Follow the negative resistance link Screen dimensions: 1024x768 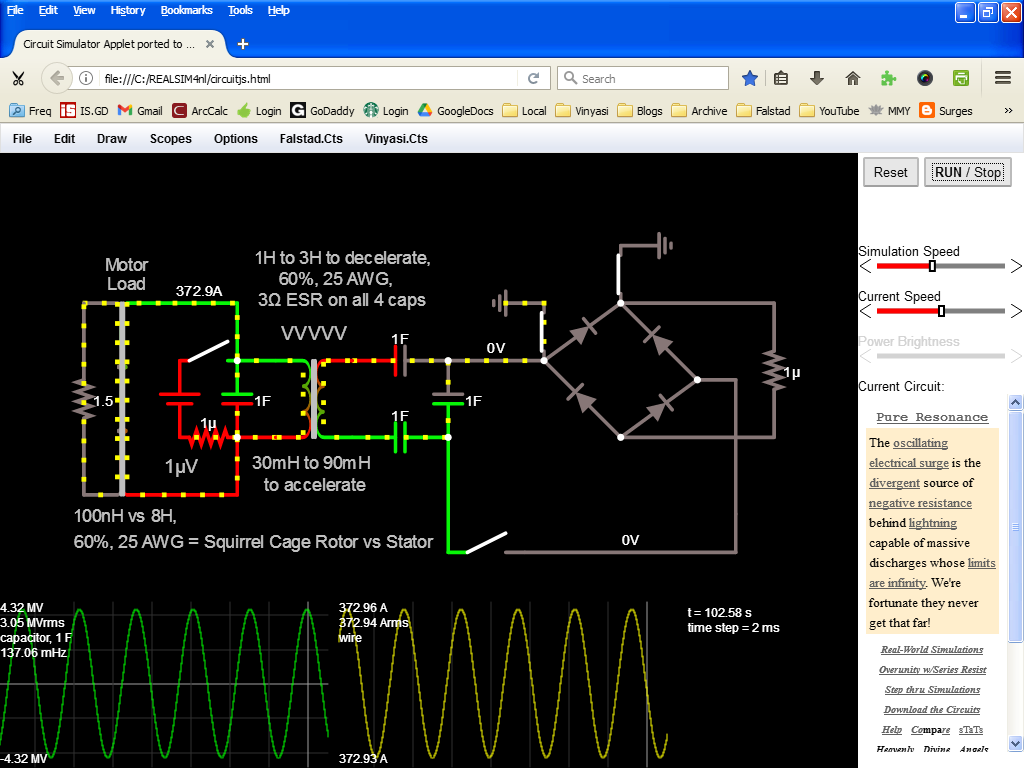tap(920, 503)
